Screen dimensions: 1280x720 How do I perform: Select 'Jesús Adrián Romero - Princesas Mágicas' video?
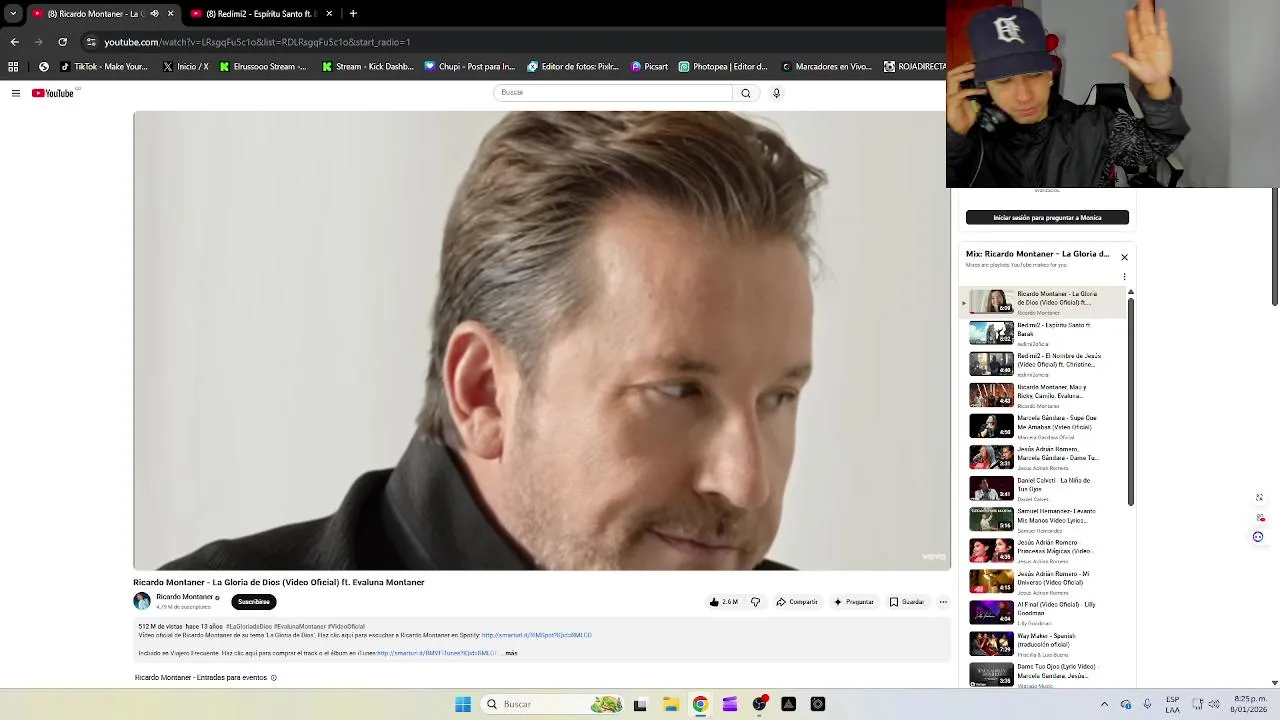coord(1043,550)
